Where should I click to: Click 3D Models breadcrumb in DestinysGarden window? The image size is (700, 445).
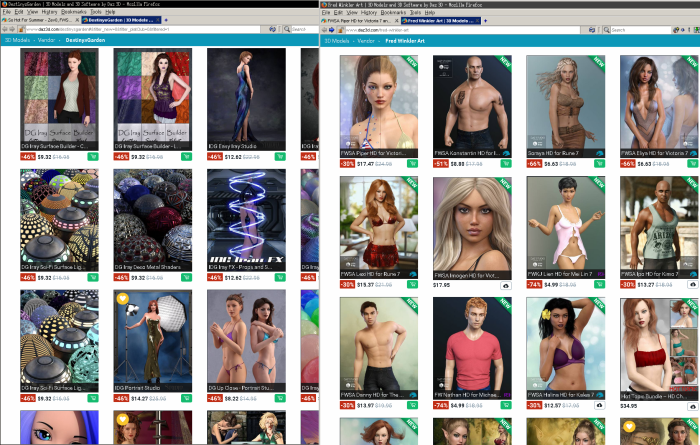coord(17,40)
